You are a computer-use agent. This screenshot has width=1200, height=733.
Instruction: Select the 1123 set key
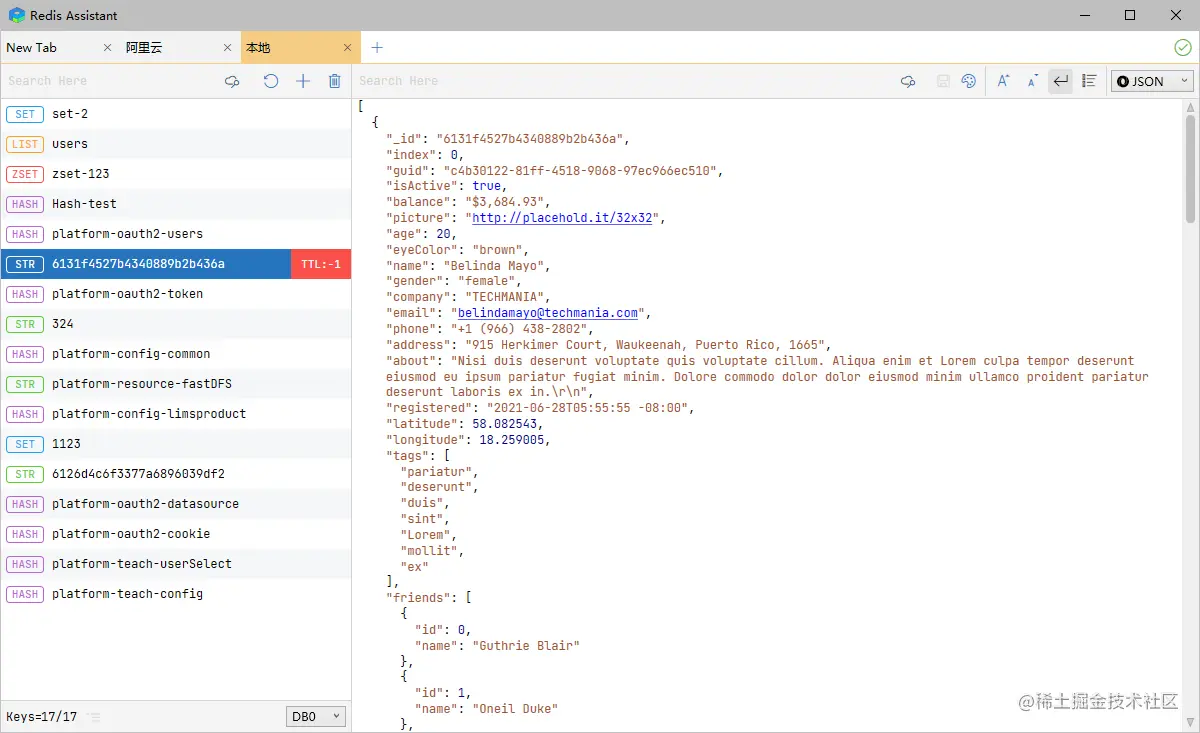click(175, 444)
